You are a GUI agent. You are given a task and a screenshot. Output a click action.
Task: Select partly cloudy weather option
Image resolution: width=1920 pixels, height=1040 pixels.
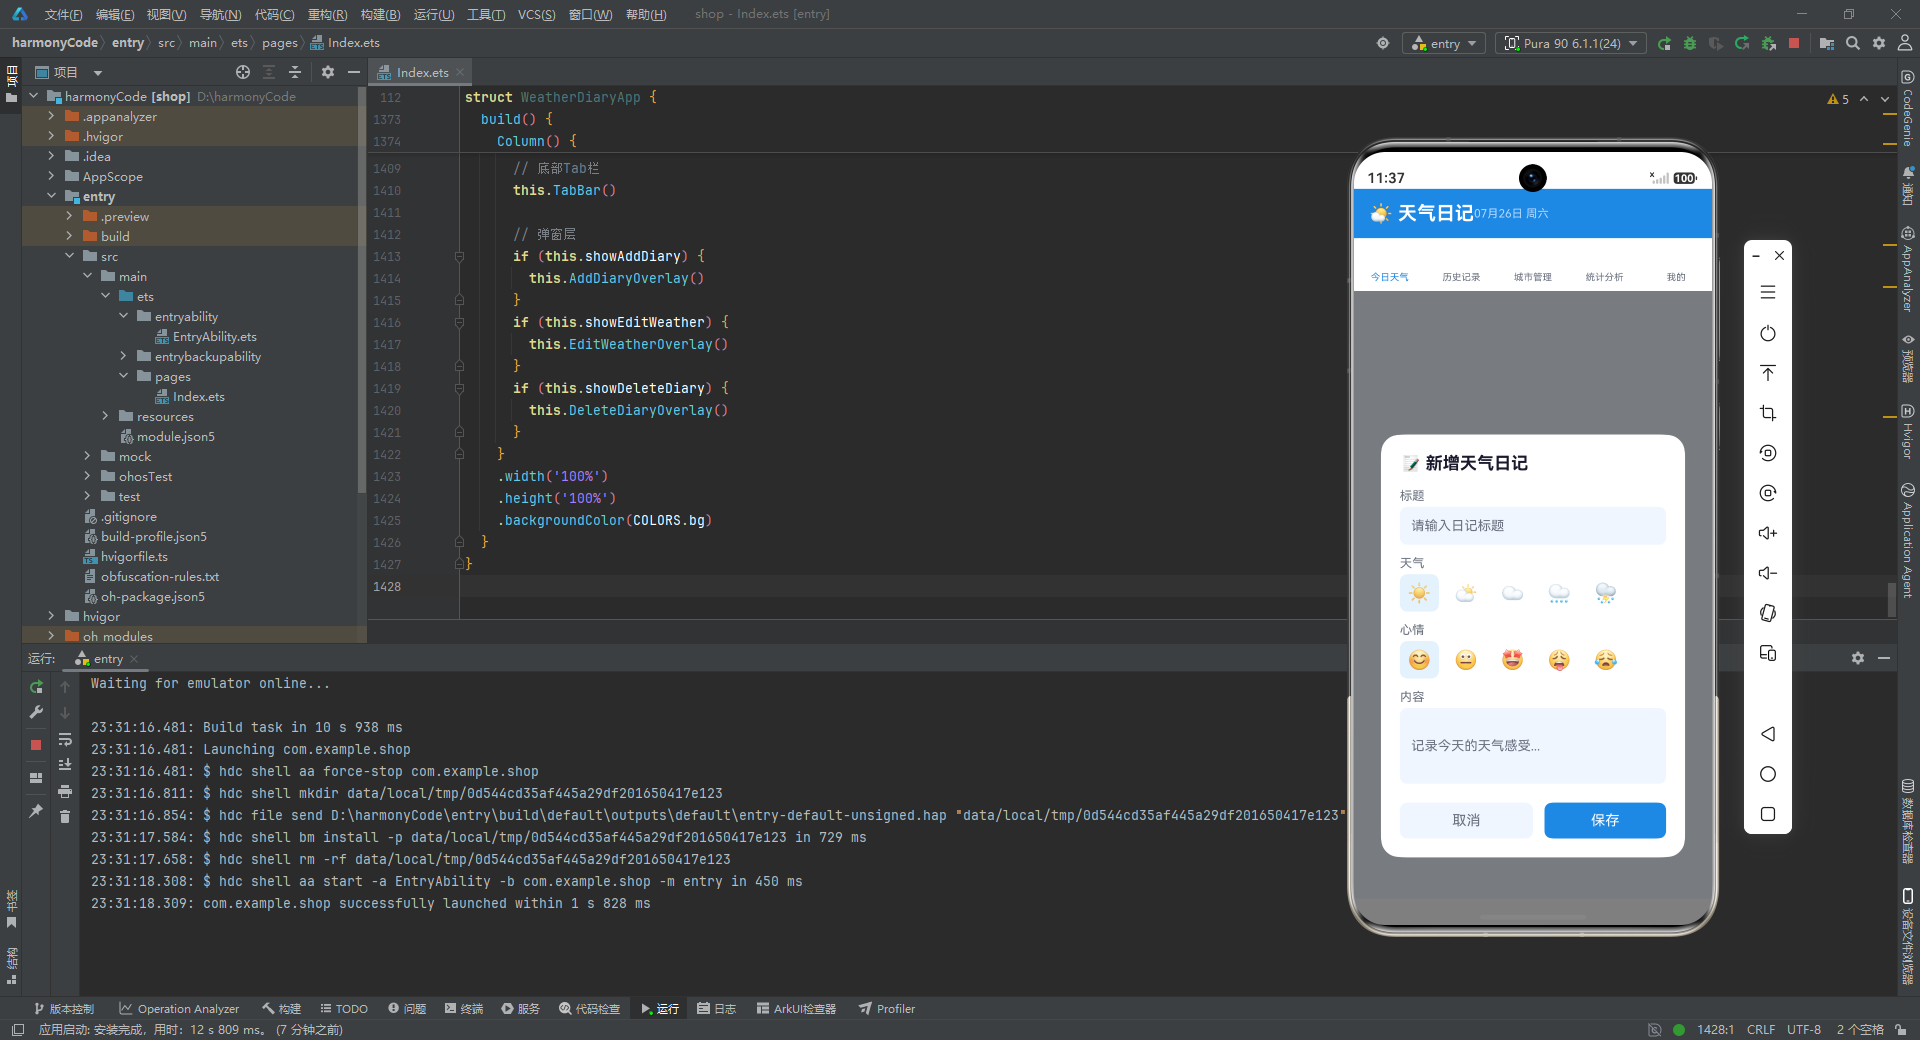1466,593
